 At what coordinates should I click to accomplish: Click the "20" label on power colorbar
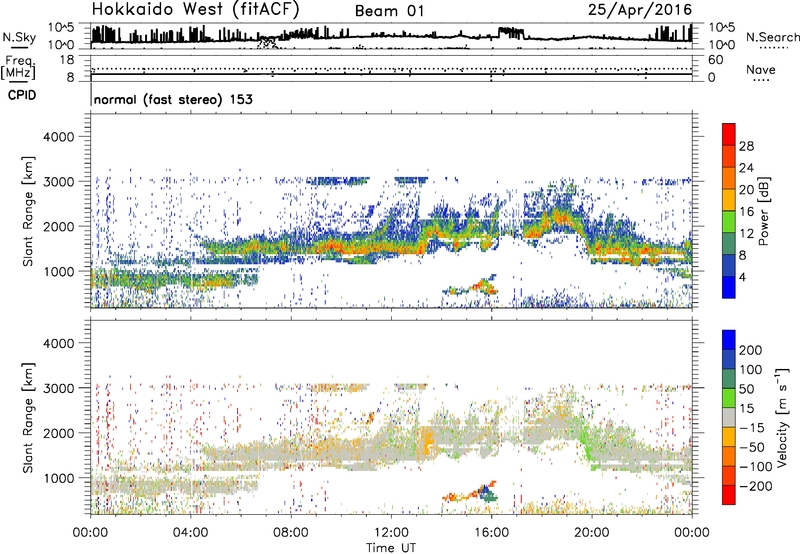(746, 190)
